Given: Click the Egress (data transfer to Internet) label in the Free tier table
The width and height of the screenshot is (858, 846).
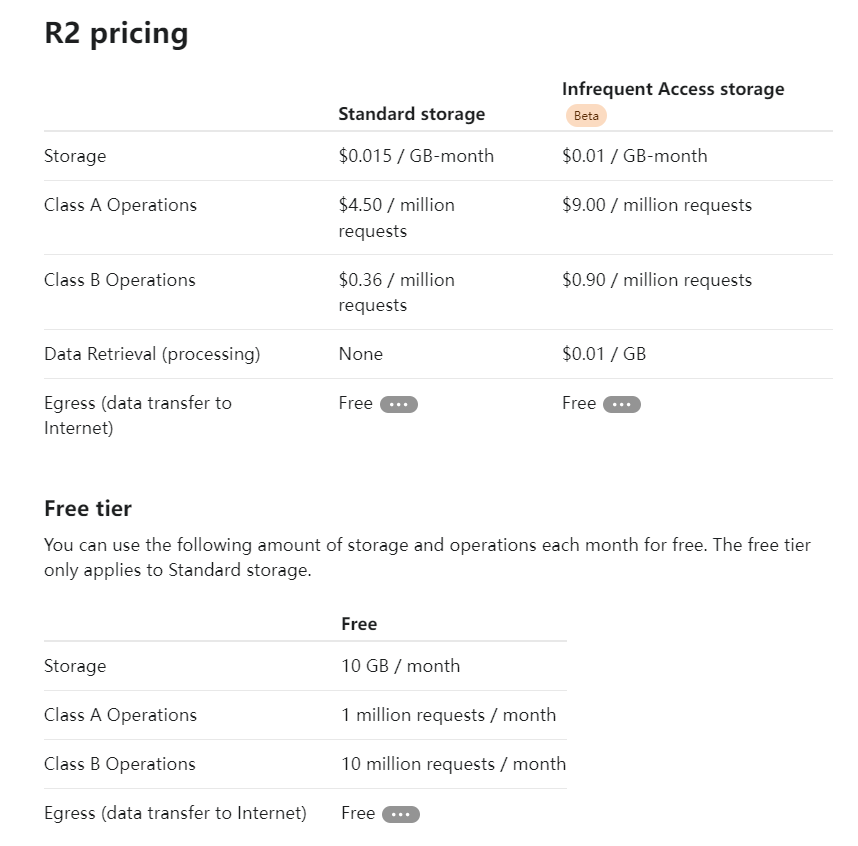Looking at the screenshot, I should (175, 813).
